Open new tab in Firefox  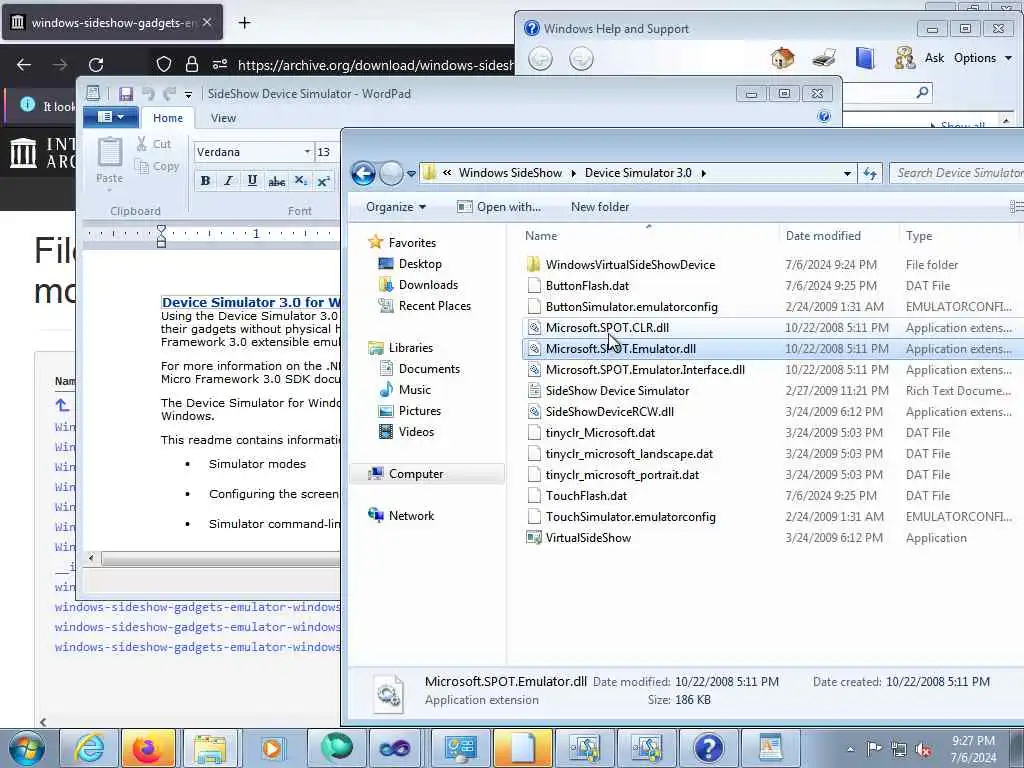[244, 23]
